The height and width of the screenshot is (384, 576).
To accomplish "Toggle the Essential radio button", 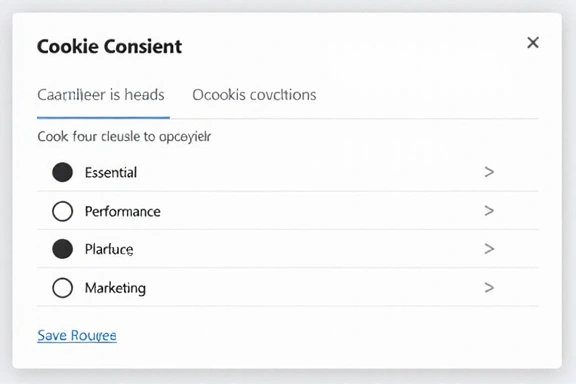I will tap(62, 172).
